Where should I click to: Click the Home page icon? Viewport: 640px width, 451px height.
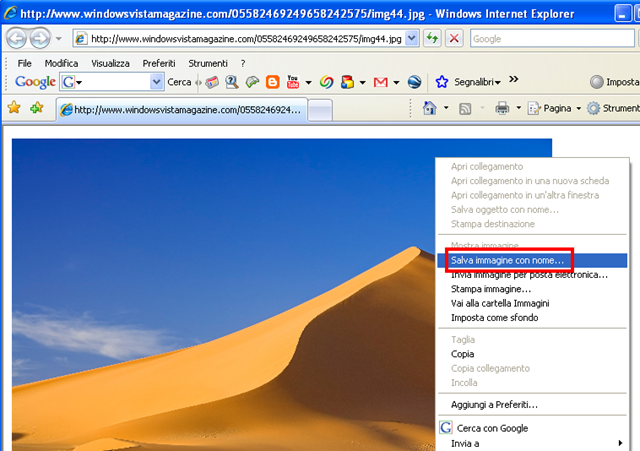pos(429,108)
